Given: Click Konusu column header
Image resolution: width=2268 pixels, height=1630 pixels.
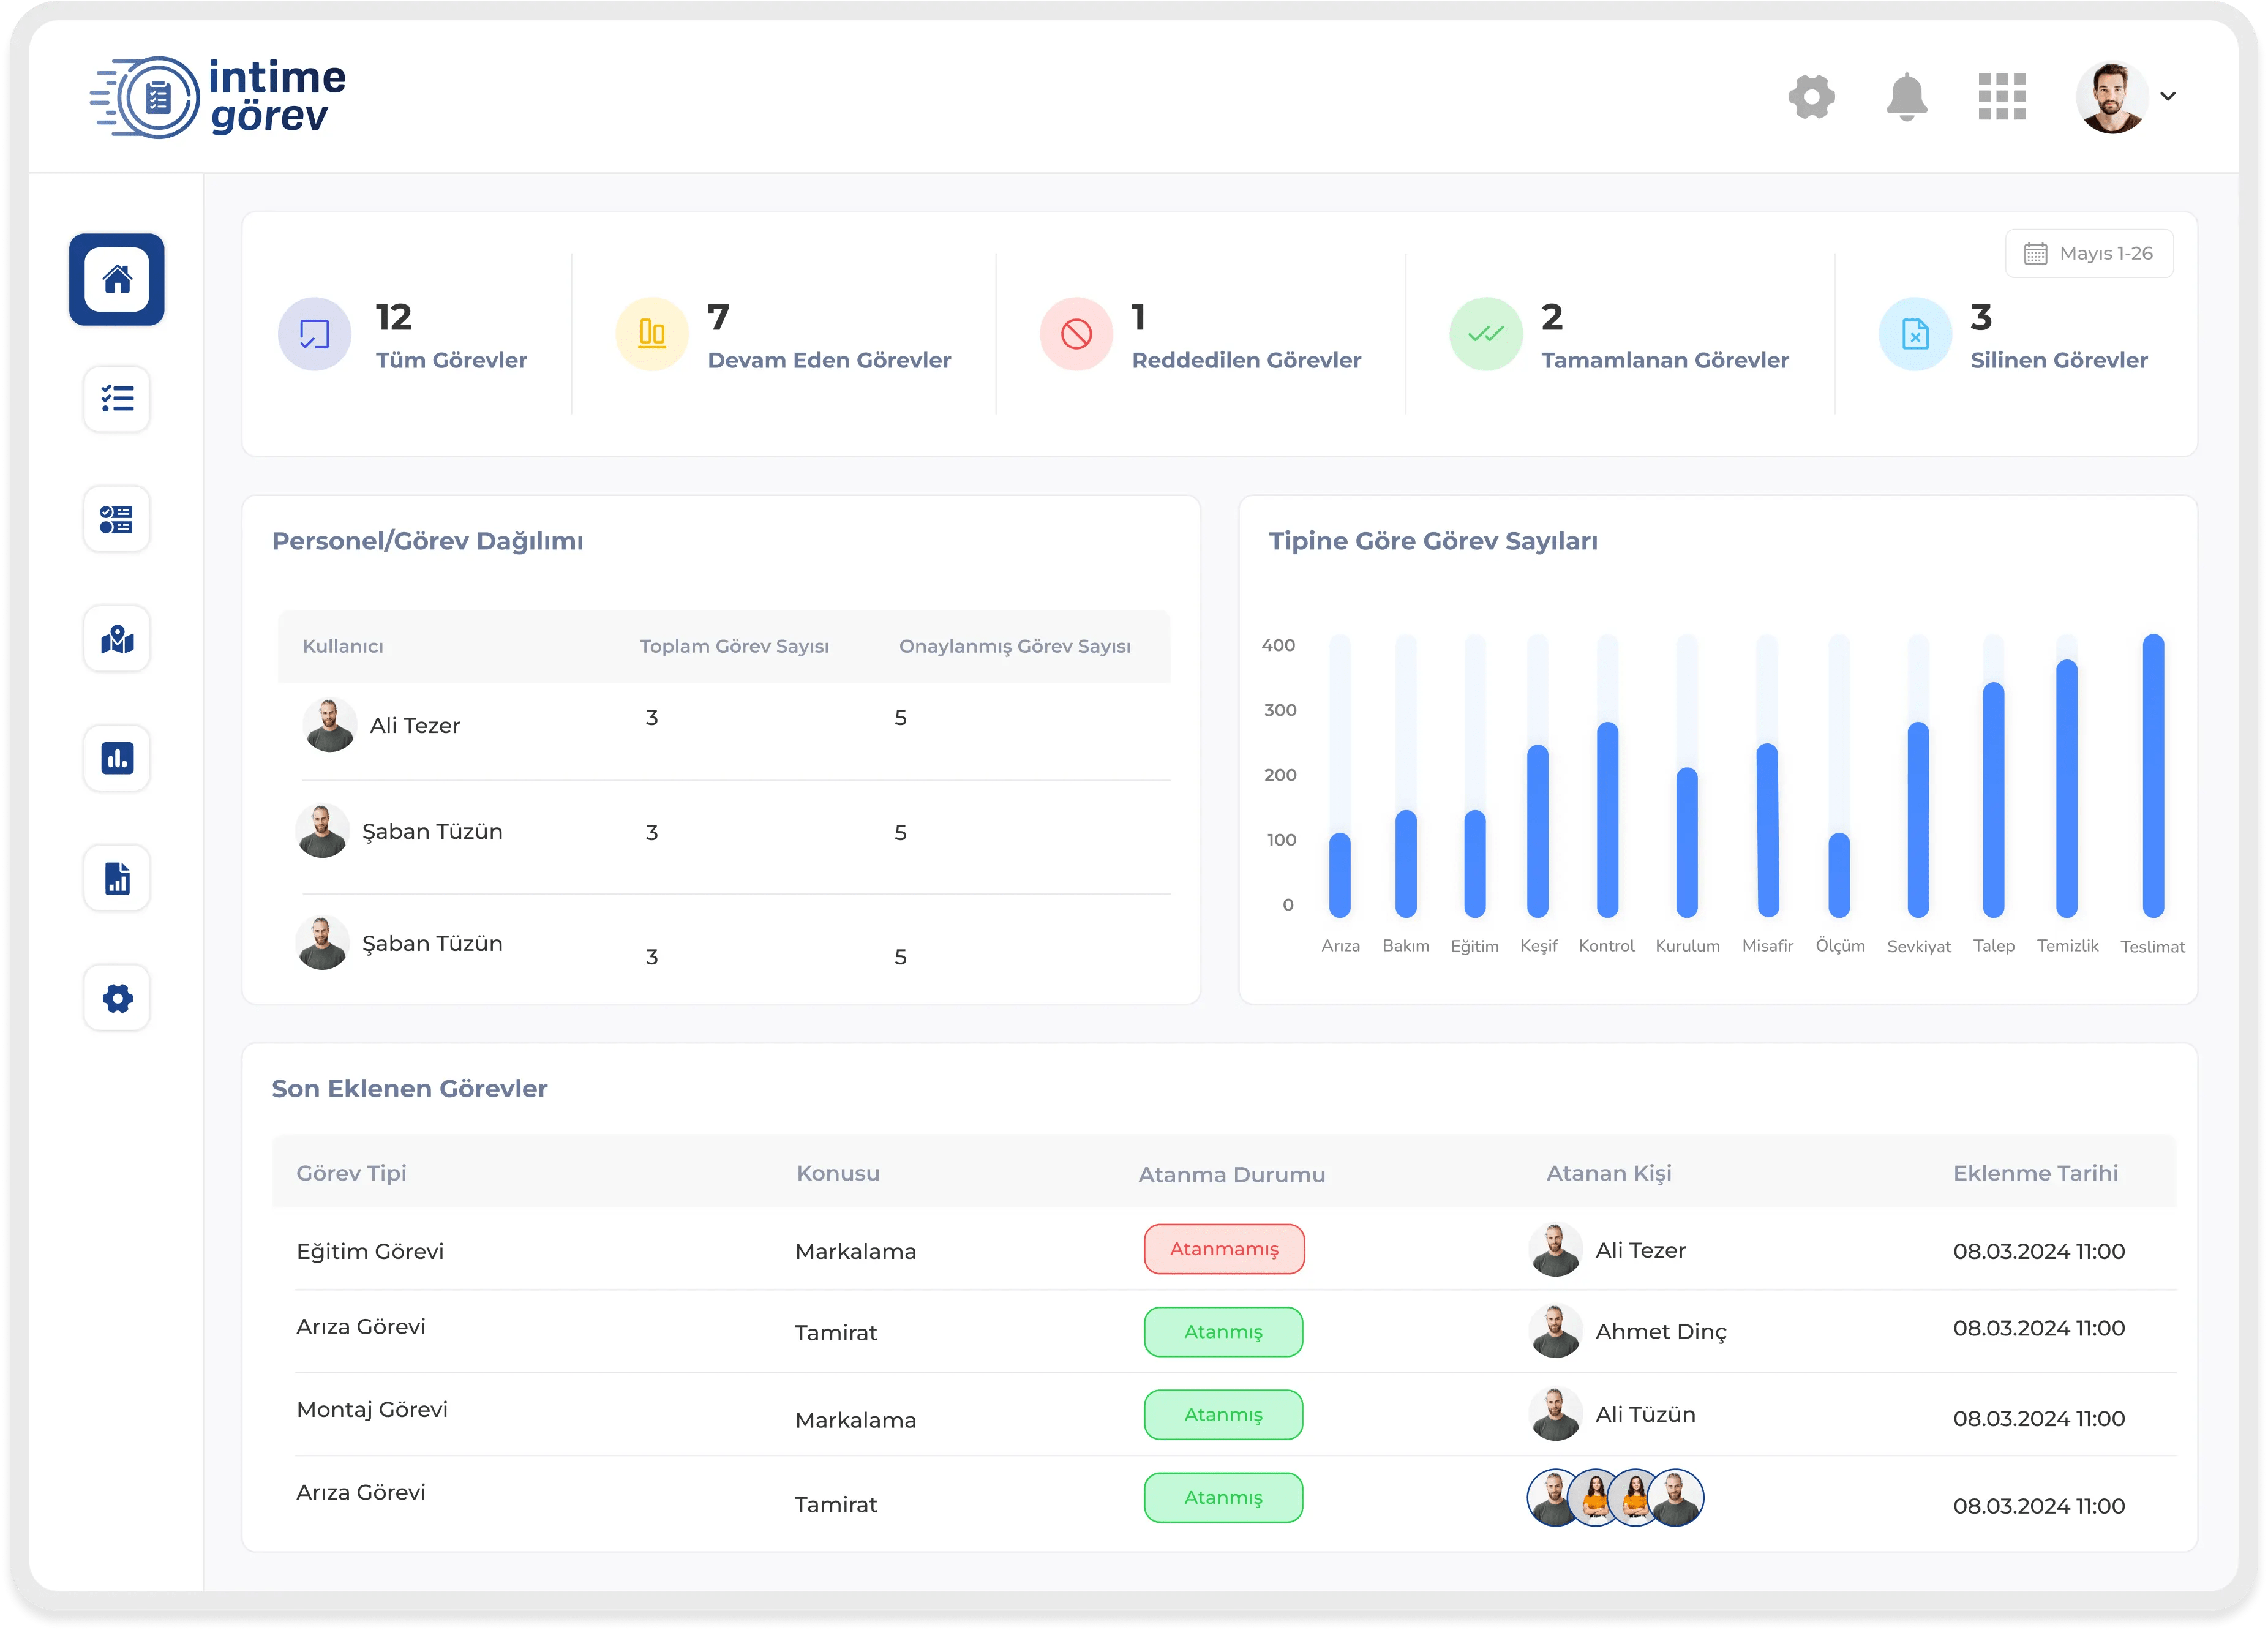Looking at the screenshot, I should 838,1173.
